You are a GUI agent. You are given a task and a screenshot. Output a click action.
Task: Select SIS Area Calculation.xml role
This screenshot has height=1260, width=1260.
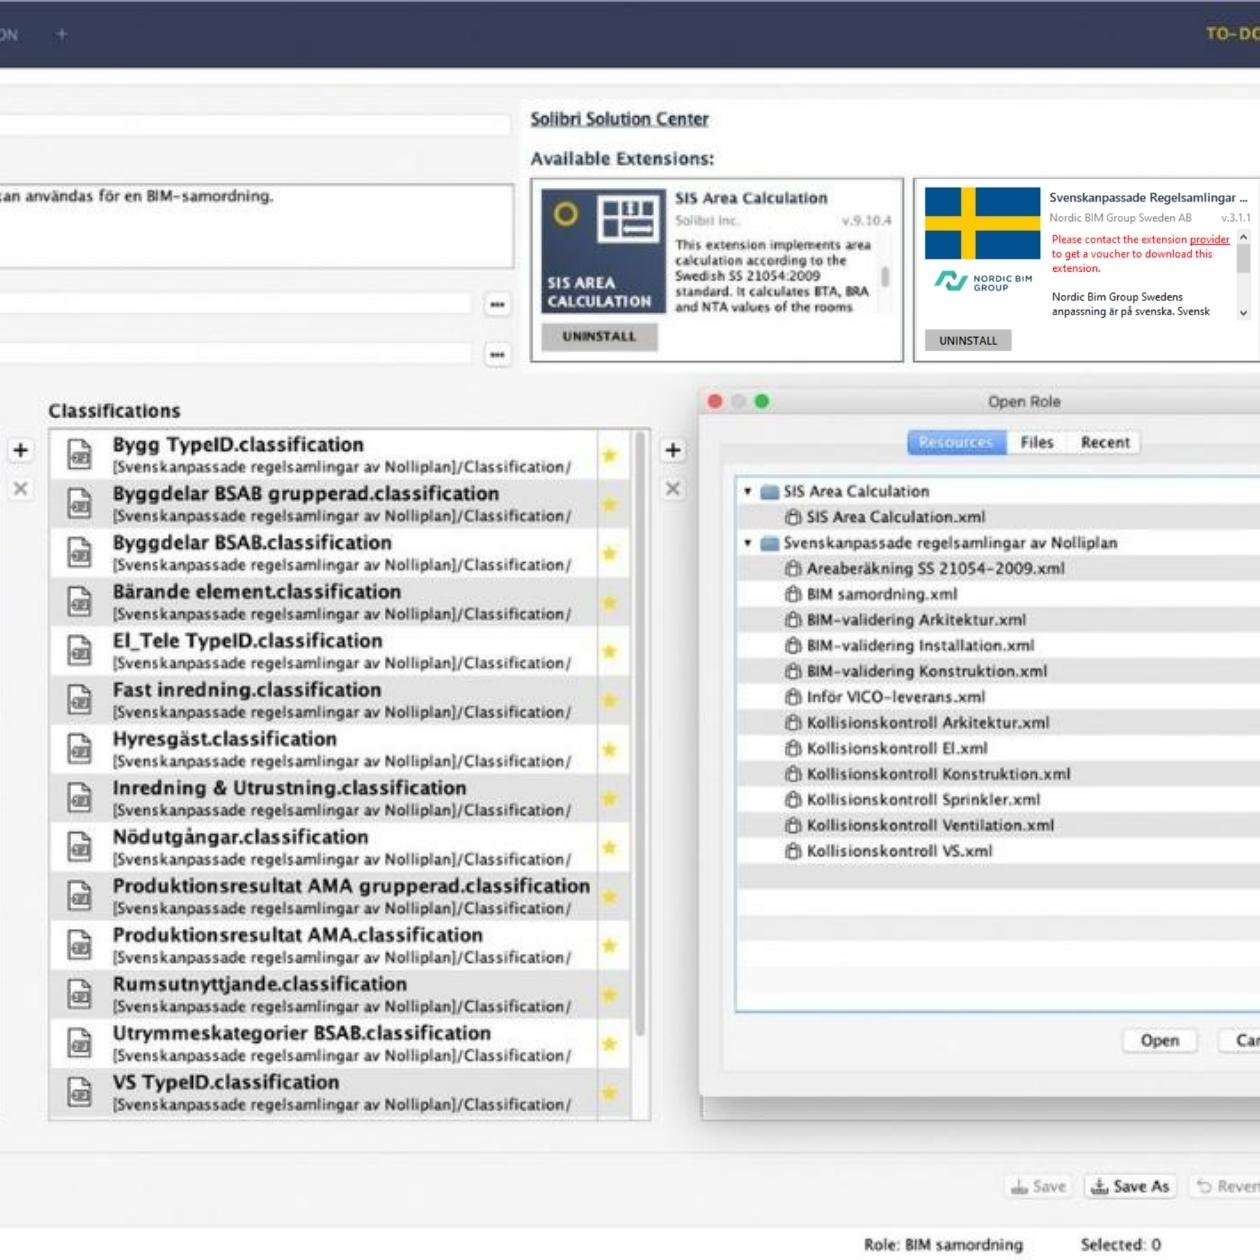pyautogui.click(x=896, y=517)
